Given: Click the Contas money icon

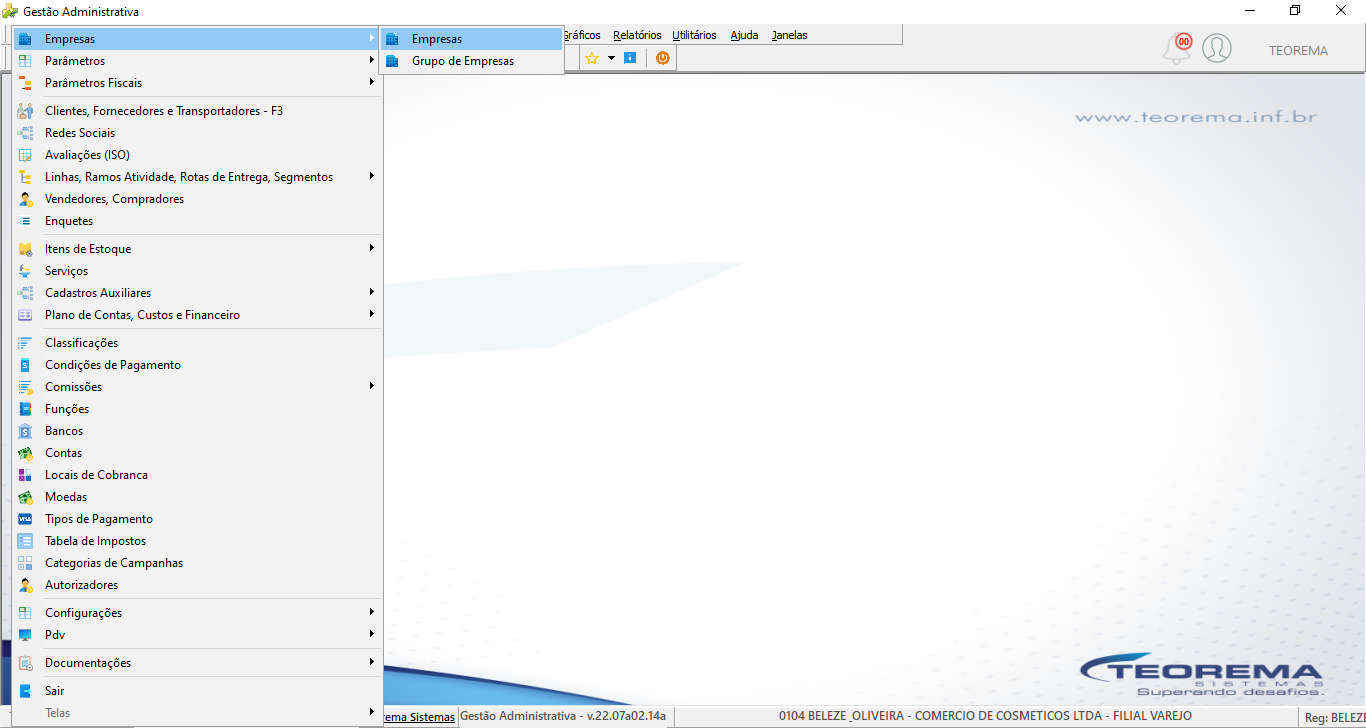Looking at the screenshot, I should pos(25,453).
